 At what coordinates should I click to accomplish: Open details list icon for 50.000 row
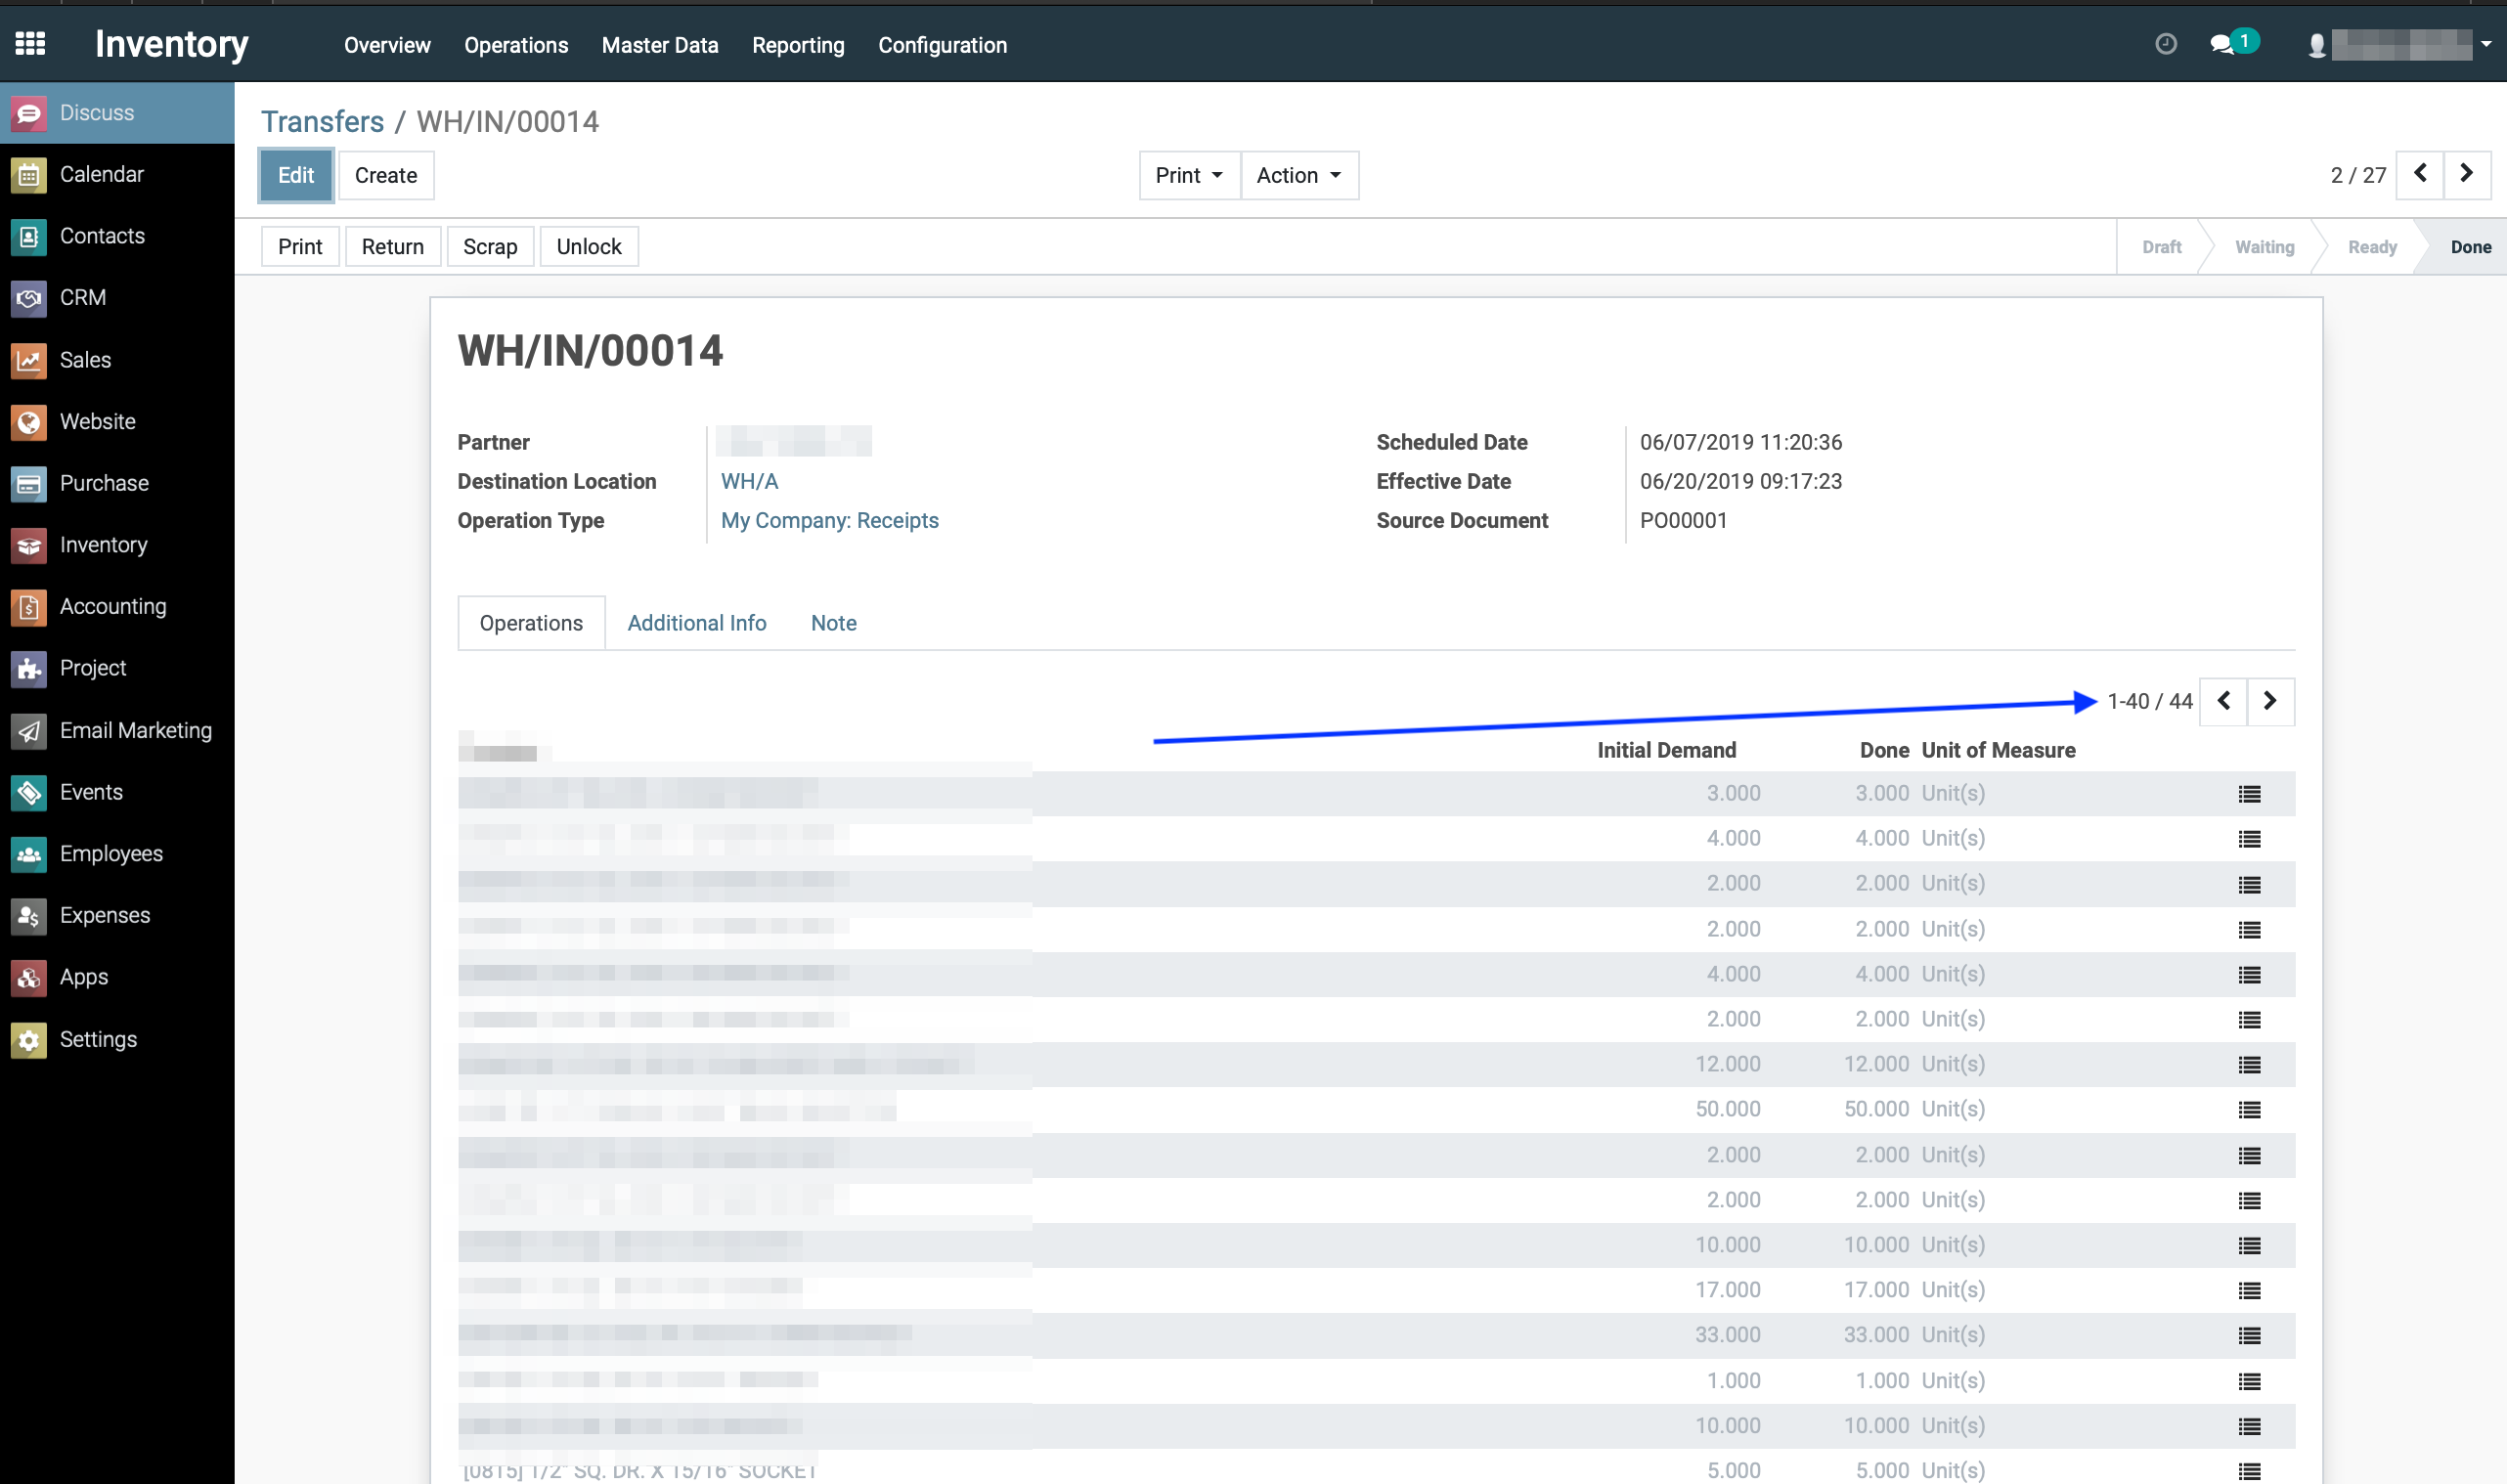[x=2249, y=1110]
